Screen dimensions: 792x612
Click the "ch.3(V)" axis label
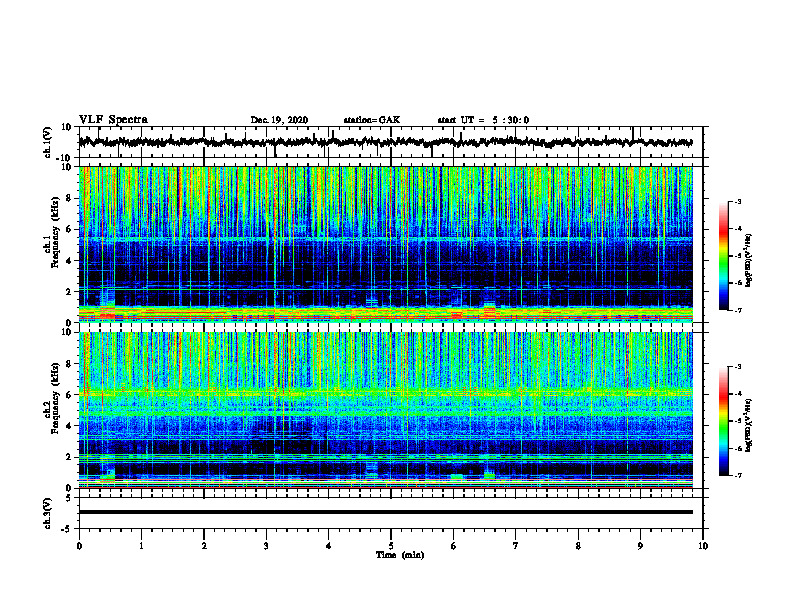point(48,513)
